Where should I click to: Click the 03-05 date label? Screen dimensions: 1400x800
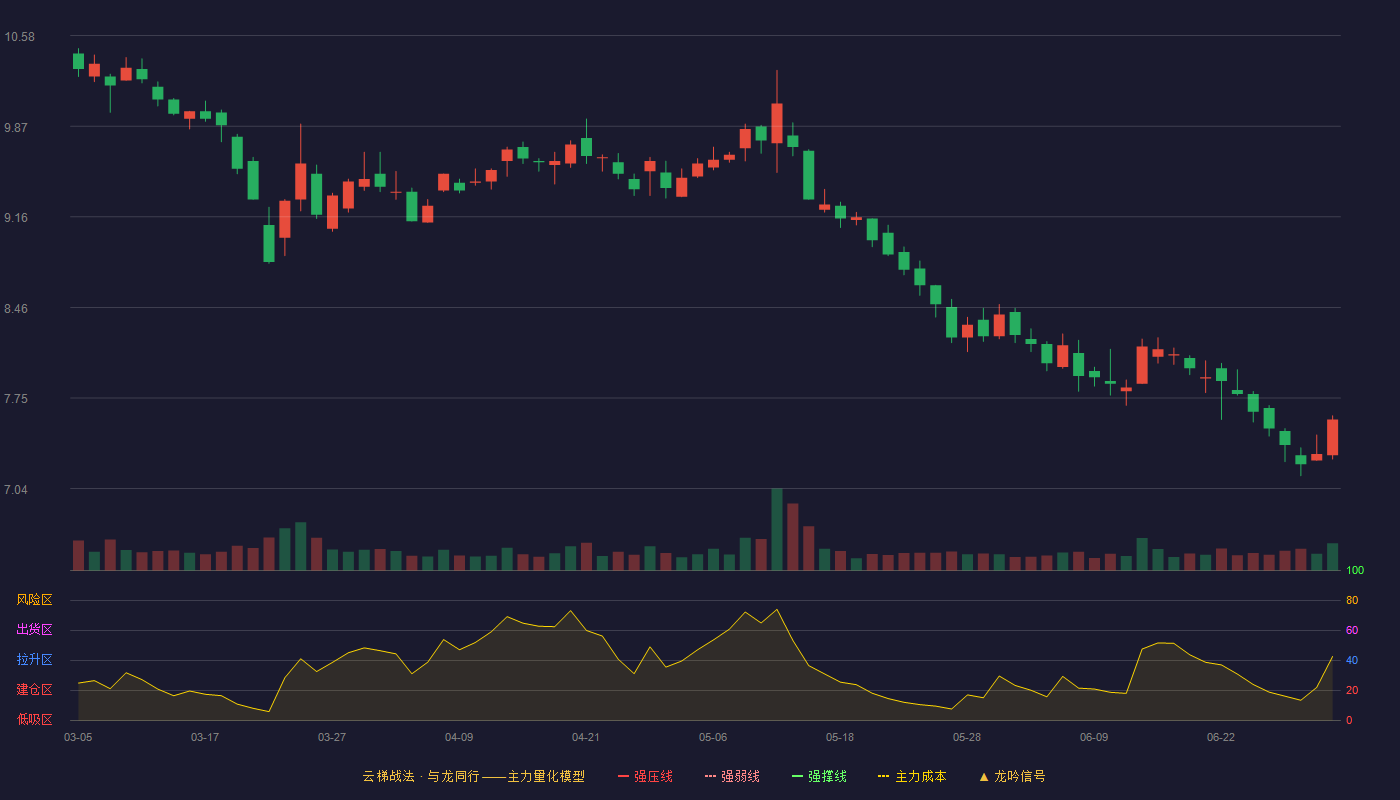pyautogui.click(x=78, y=737)
